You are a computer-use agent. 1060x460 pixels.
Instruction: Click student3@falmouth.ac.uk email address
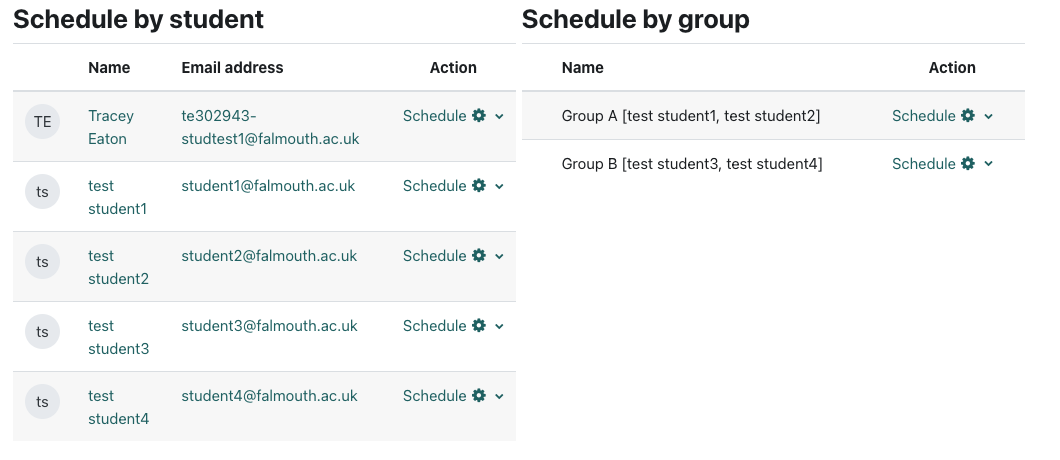point(269,326)
